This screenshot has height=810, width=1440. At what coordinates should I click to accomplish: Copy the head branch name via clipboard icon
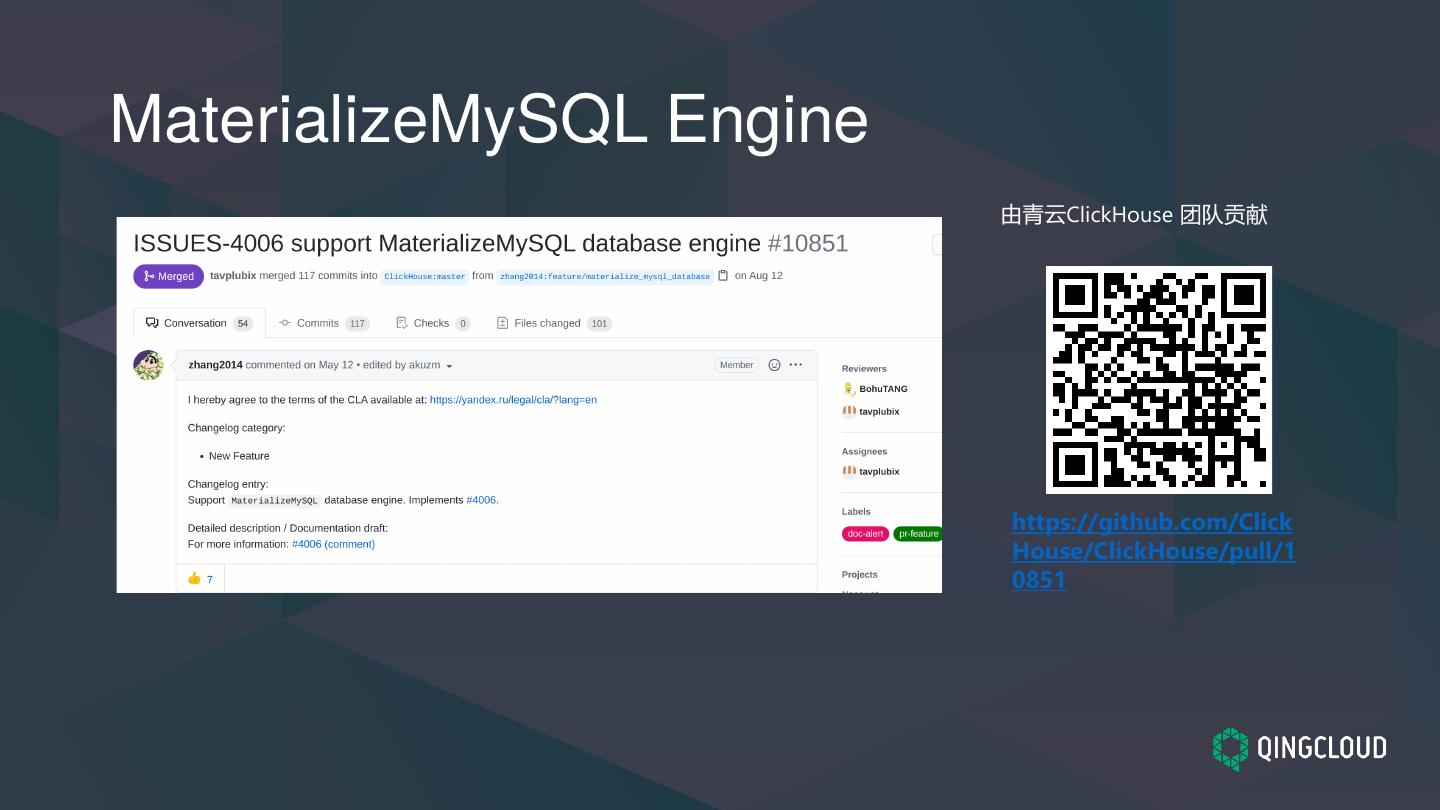pyautogui.click(x=723, y=276)
